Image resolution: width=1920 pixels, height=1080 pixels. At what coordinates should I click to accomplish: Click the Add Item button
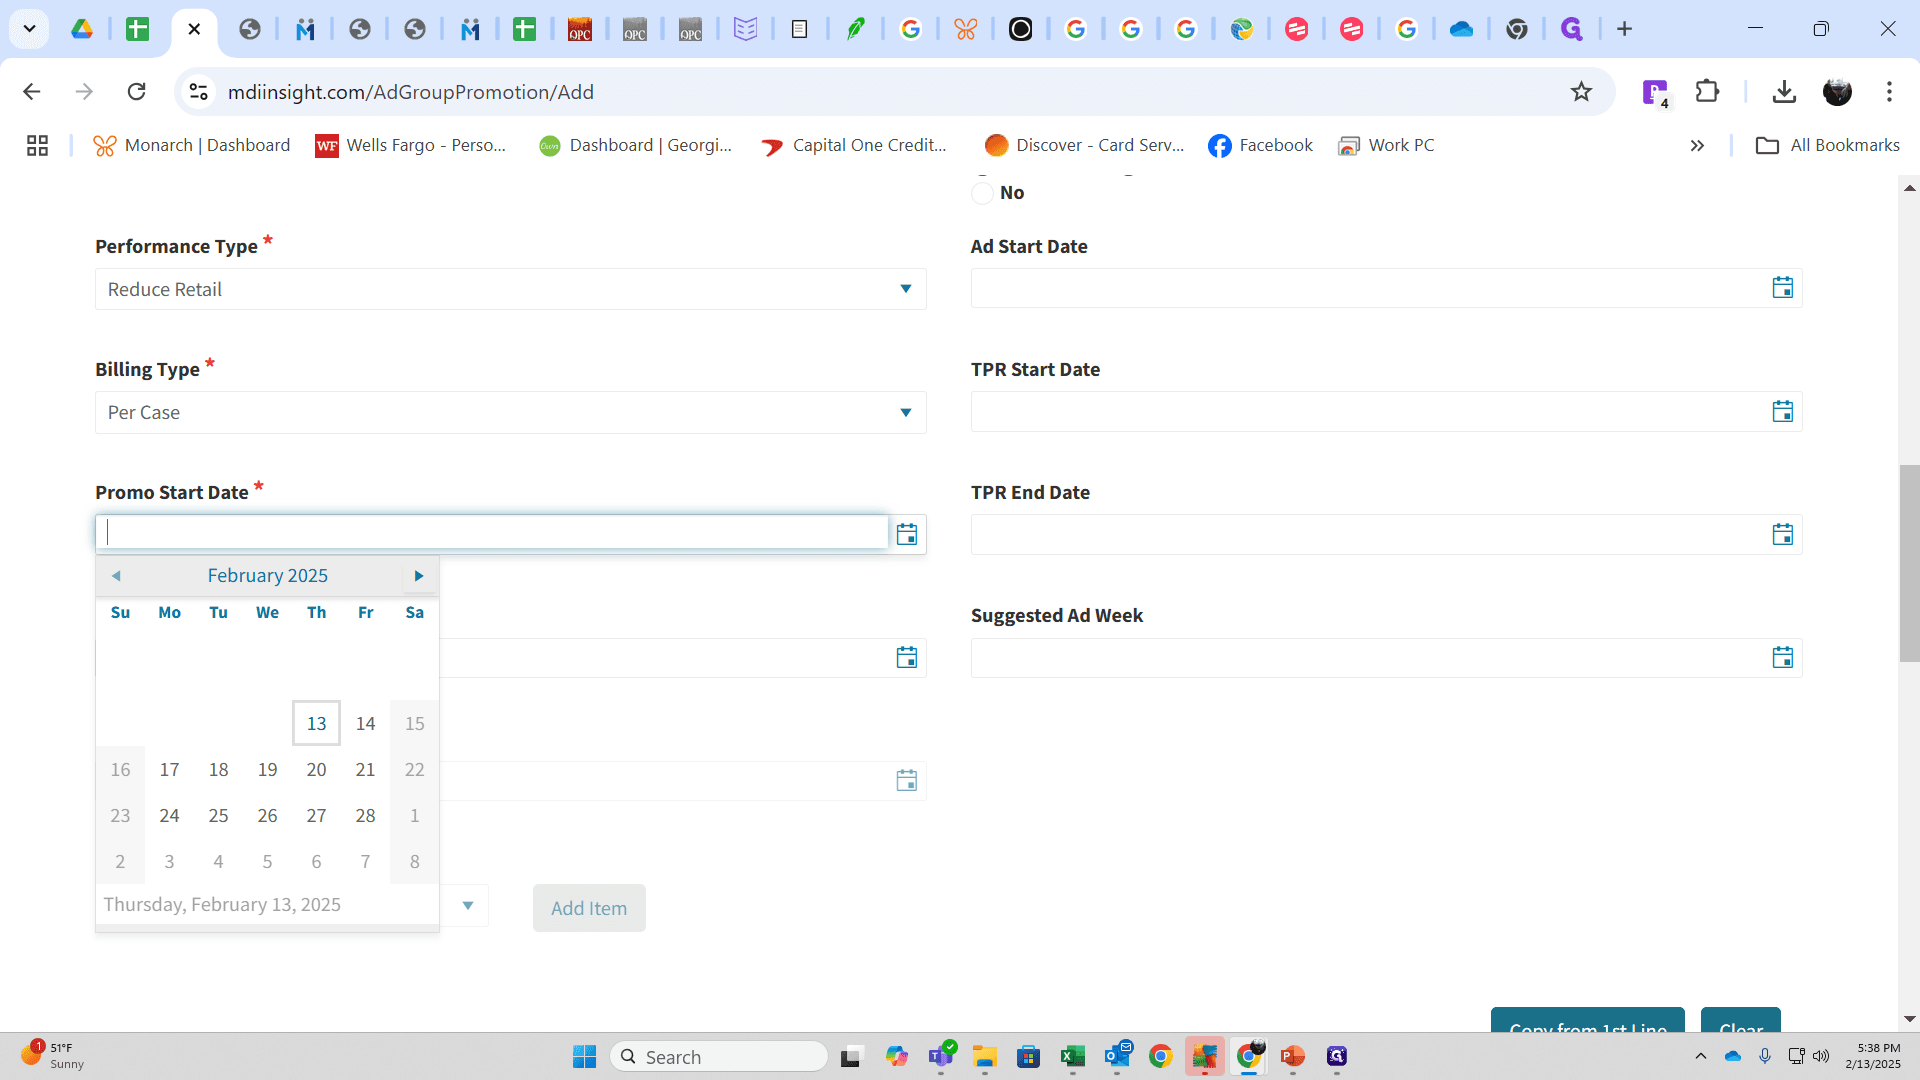point(589,908)
